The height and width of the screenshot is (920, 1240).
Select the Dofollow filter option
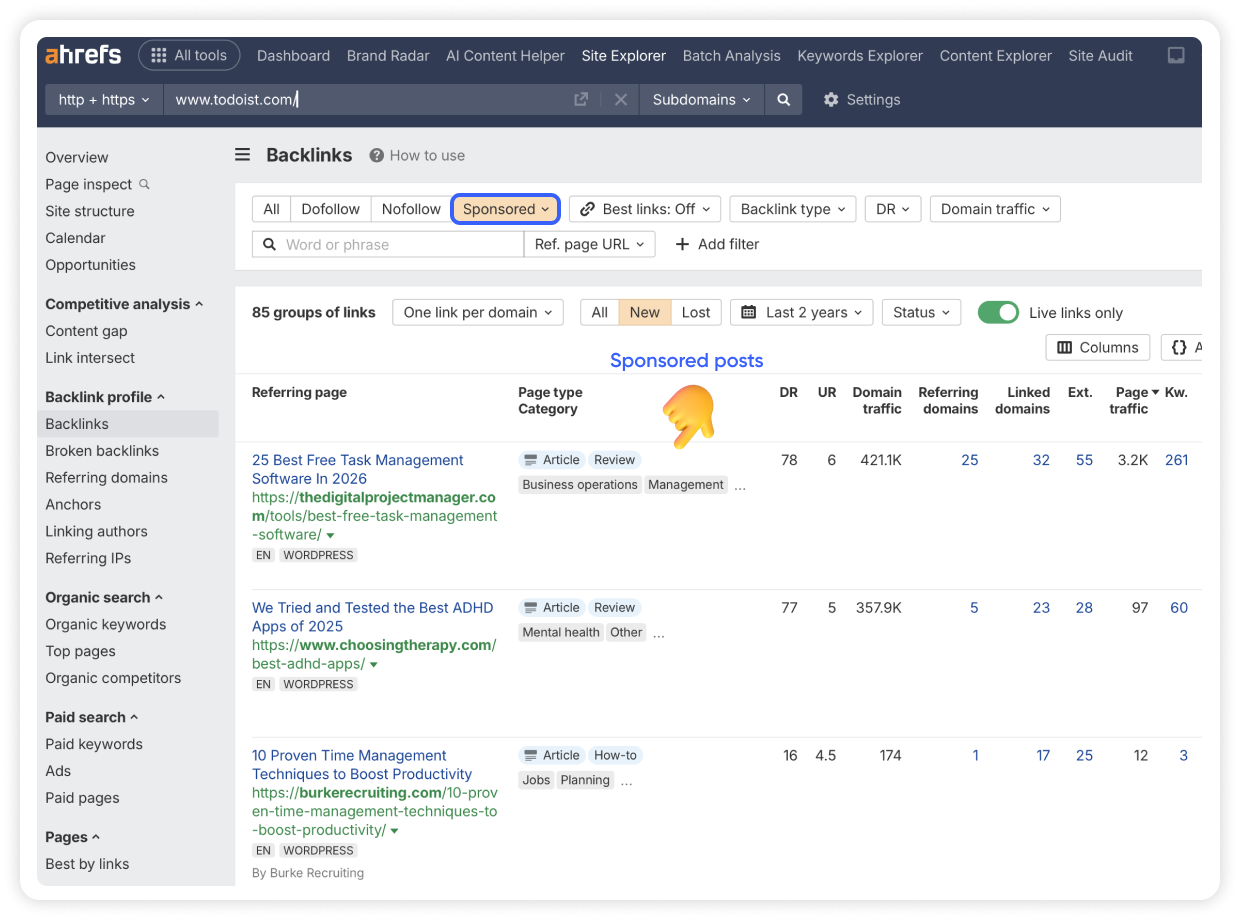pyautogui.click(x=330, y=209)
